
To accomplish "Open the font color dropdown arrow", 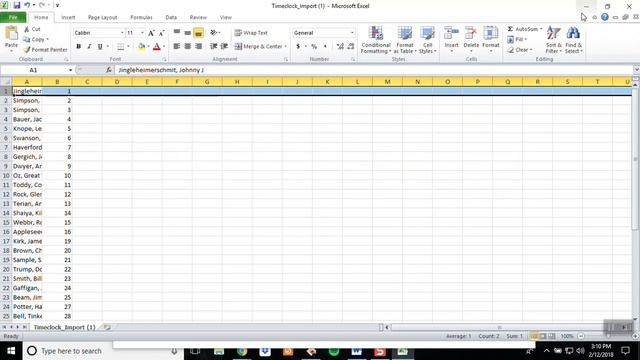I will tap(164, 47).
